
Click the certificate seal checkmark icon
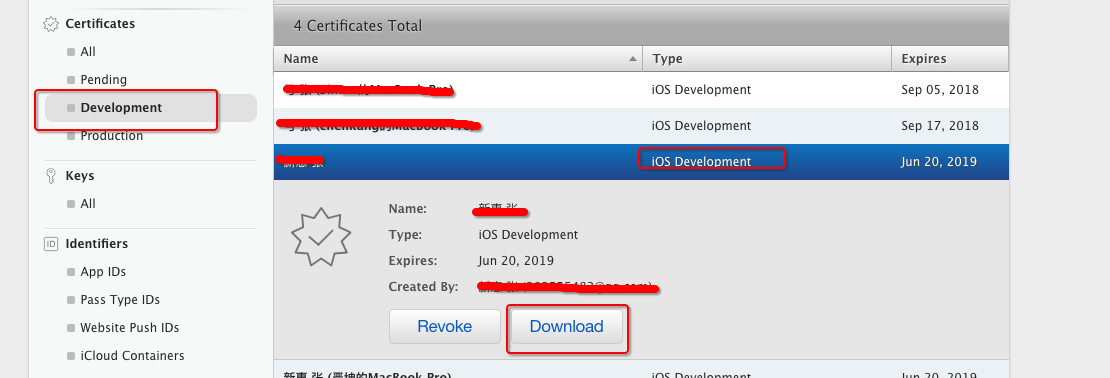(x=321, y=238)
